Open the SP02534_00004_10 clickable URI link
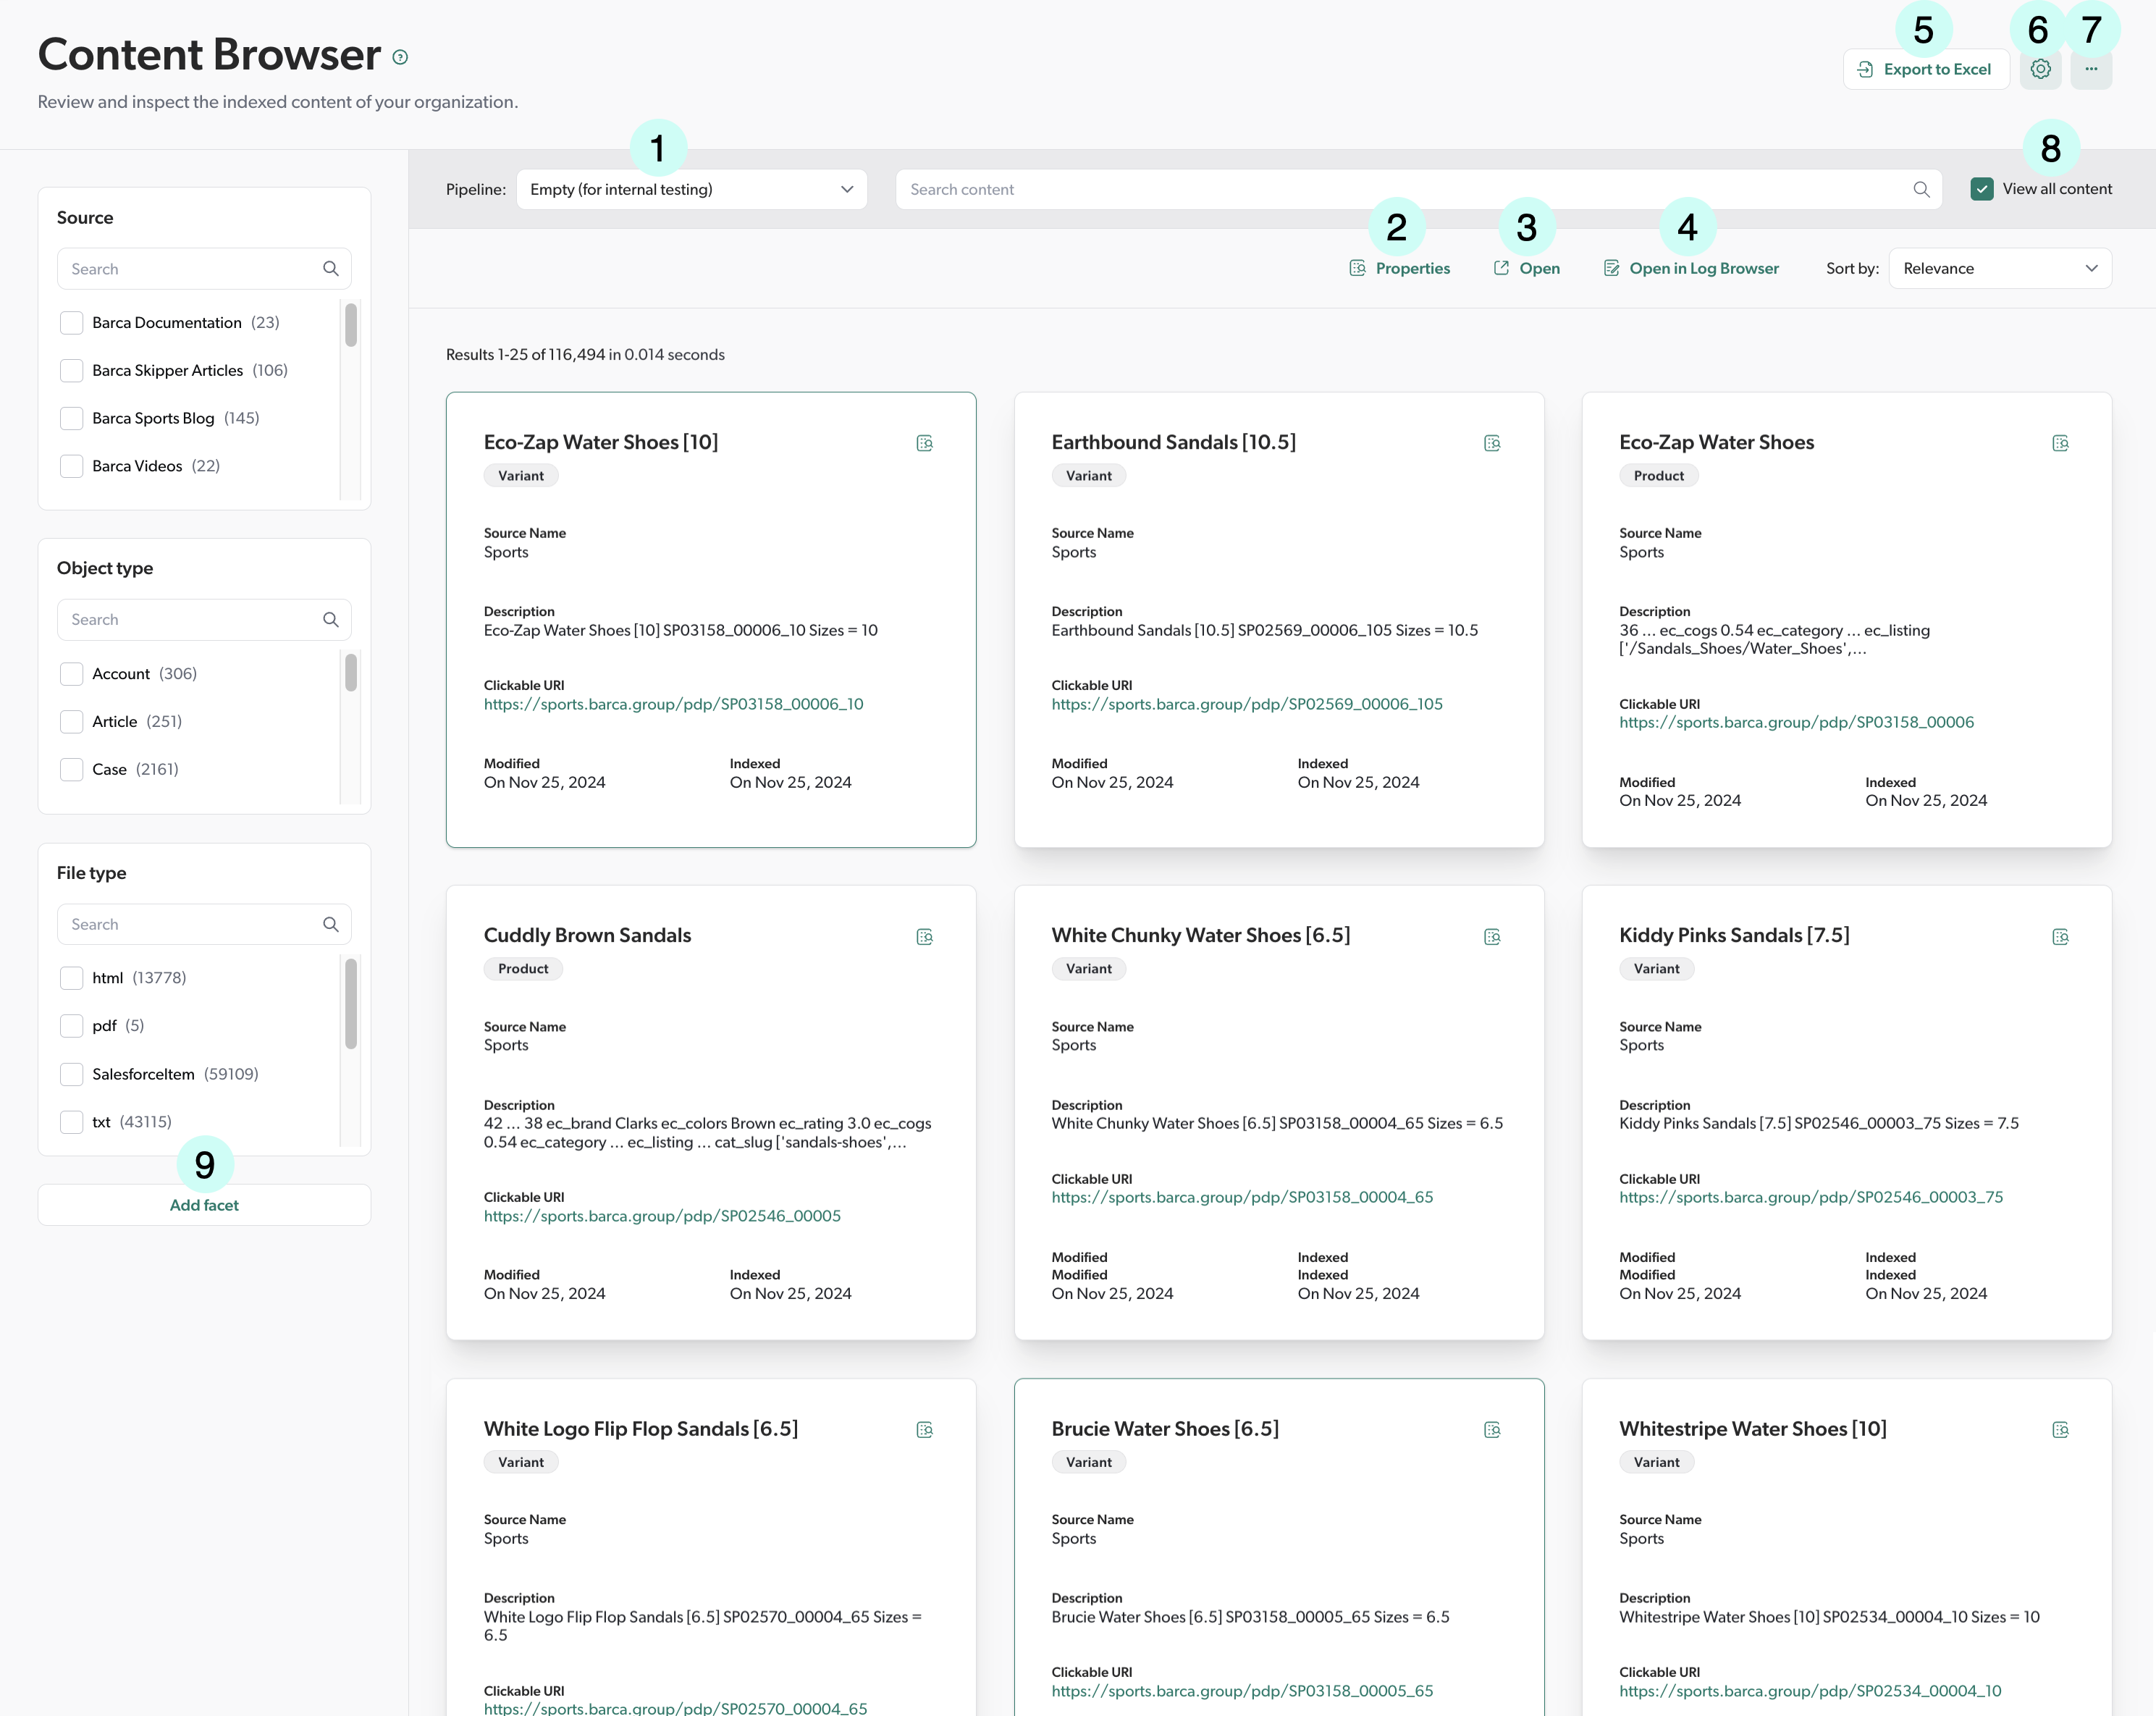Screen dimensions: 2156x1716 [1810, 1691]
